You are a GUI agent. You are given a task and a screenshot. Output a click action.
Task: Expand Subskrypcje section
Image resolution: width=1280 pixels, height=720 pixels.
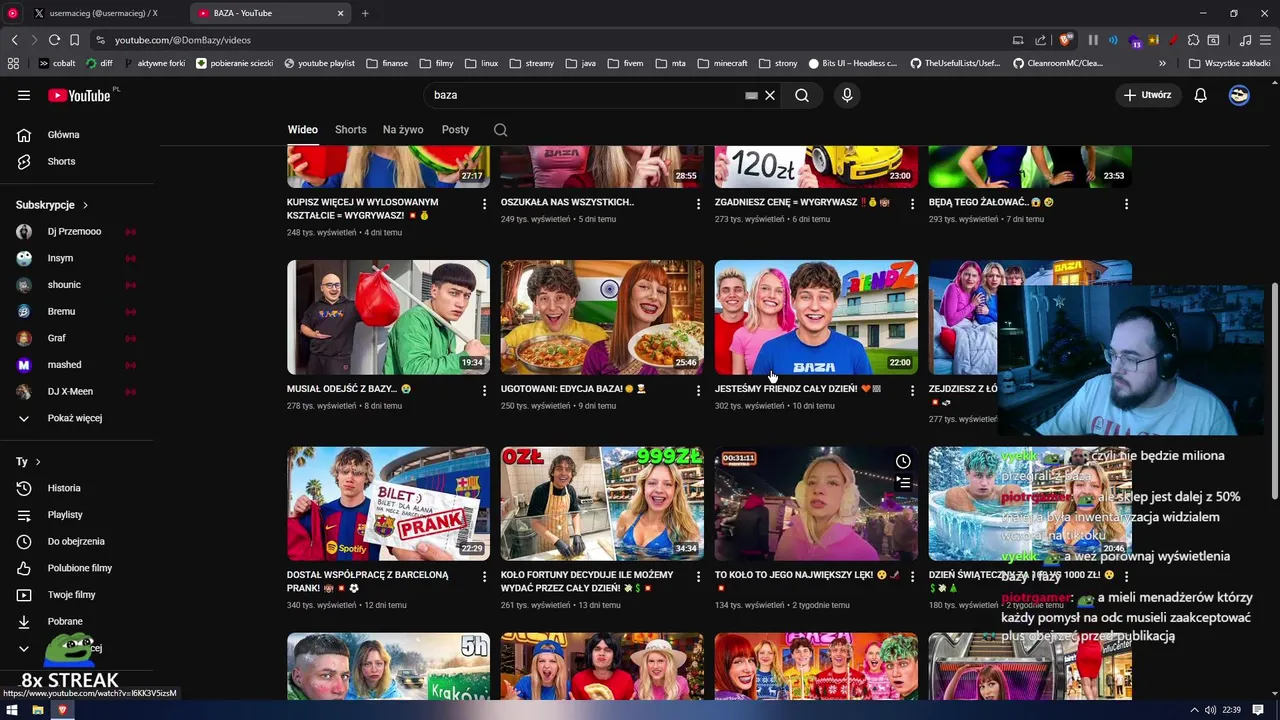click(52, 205)
